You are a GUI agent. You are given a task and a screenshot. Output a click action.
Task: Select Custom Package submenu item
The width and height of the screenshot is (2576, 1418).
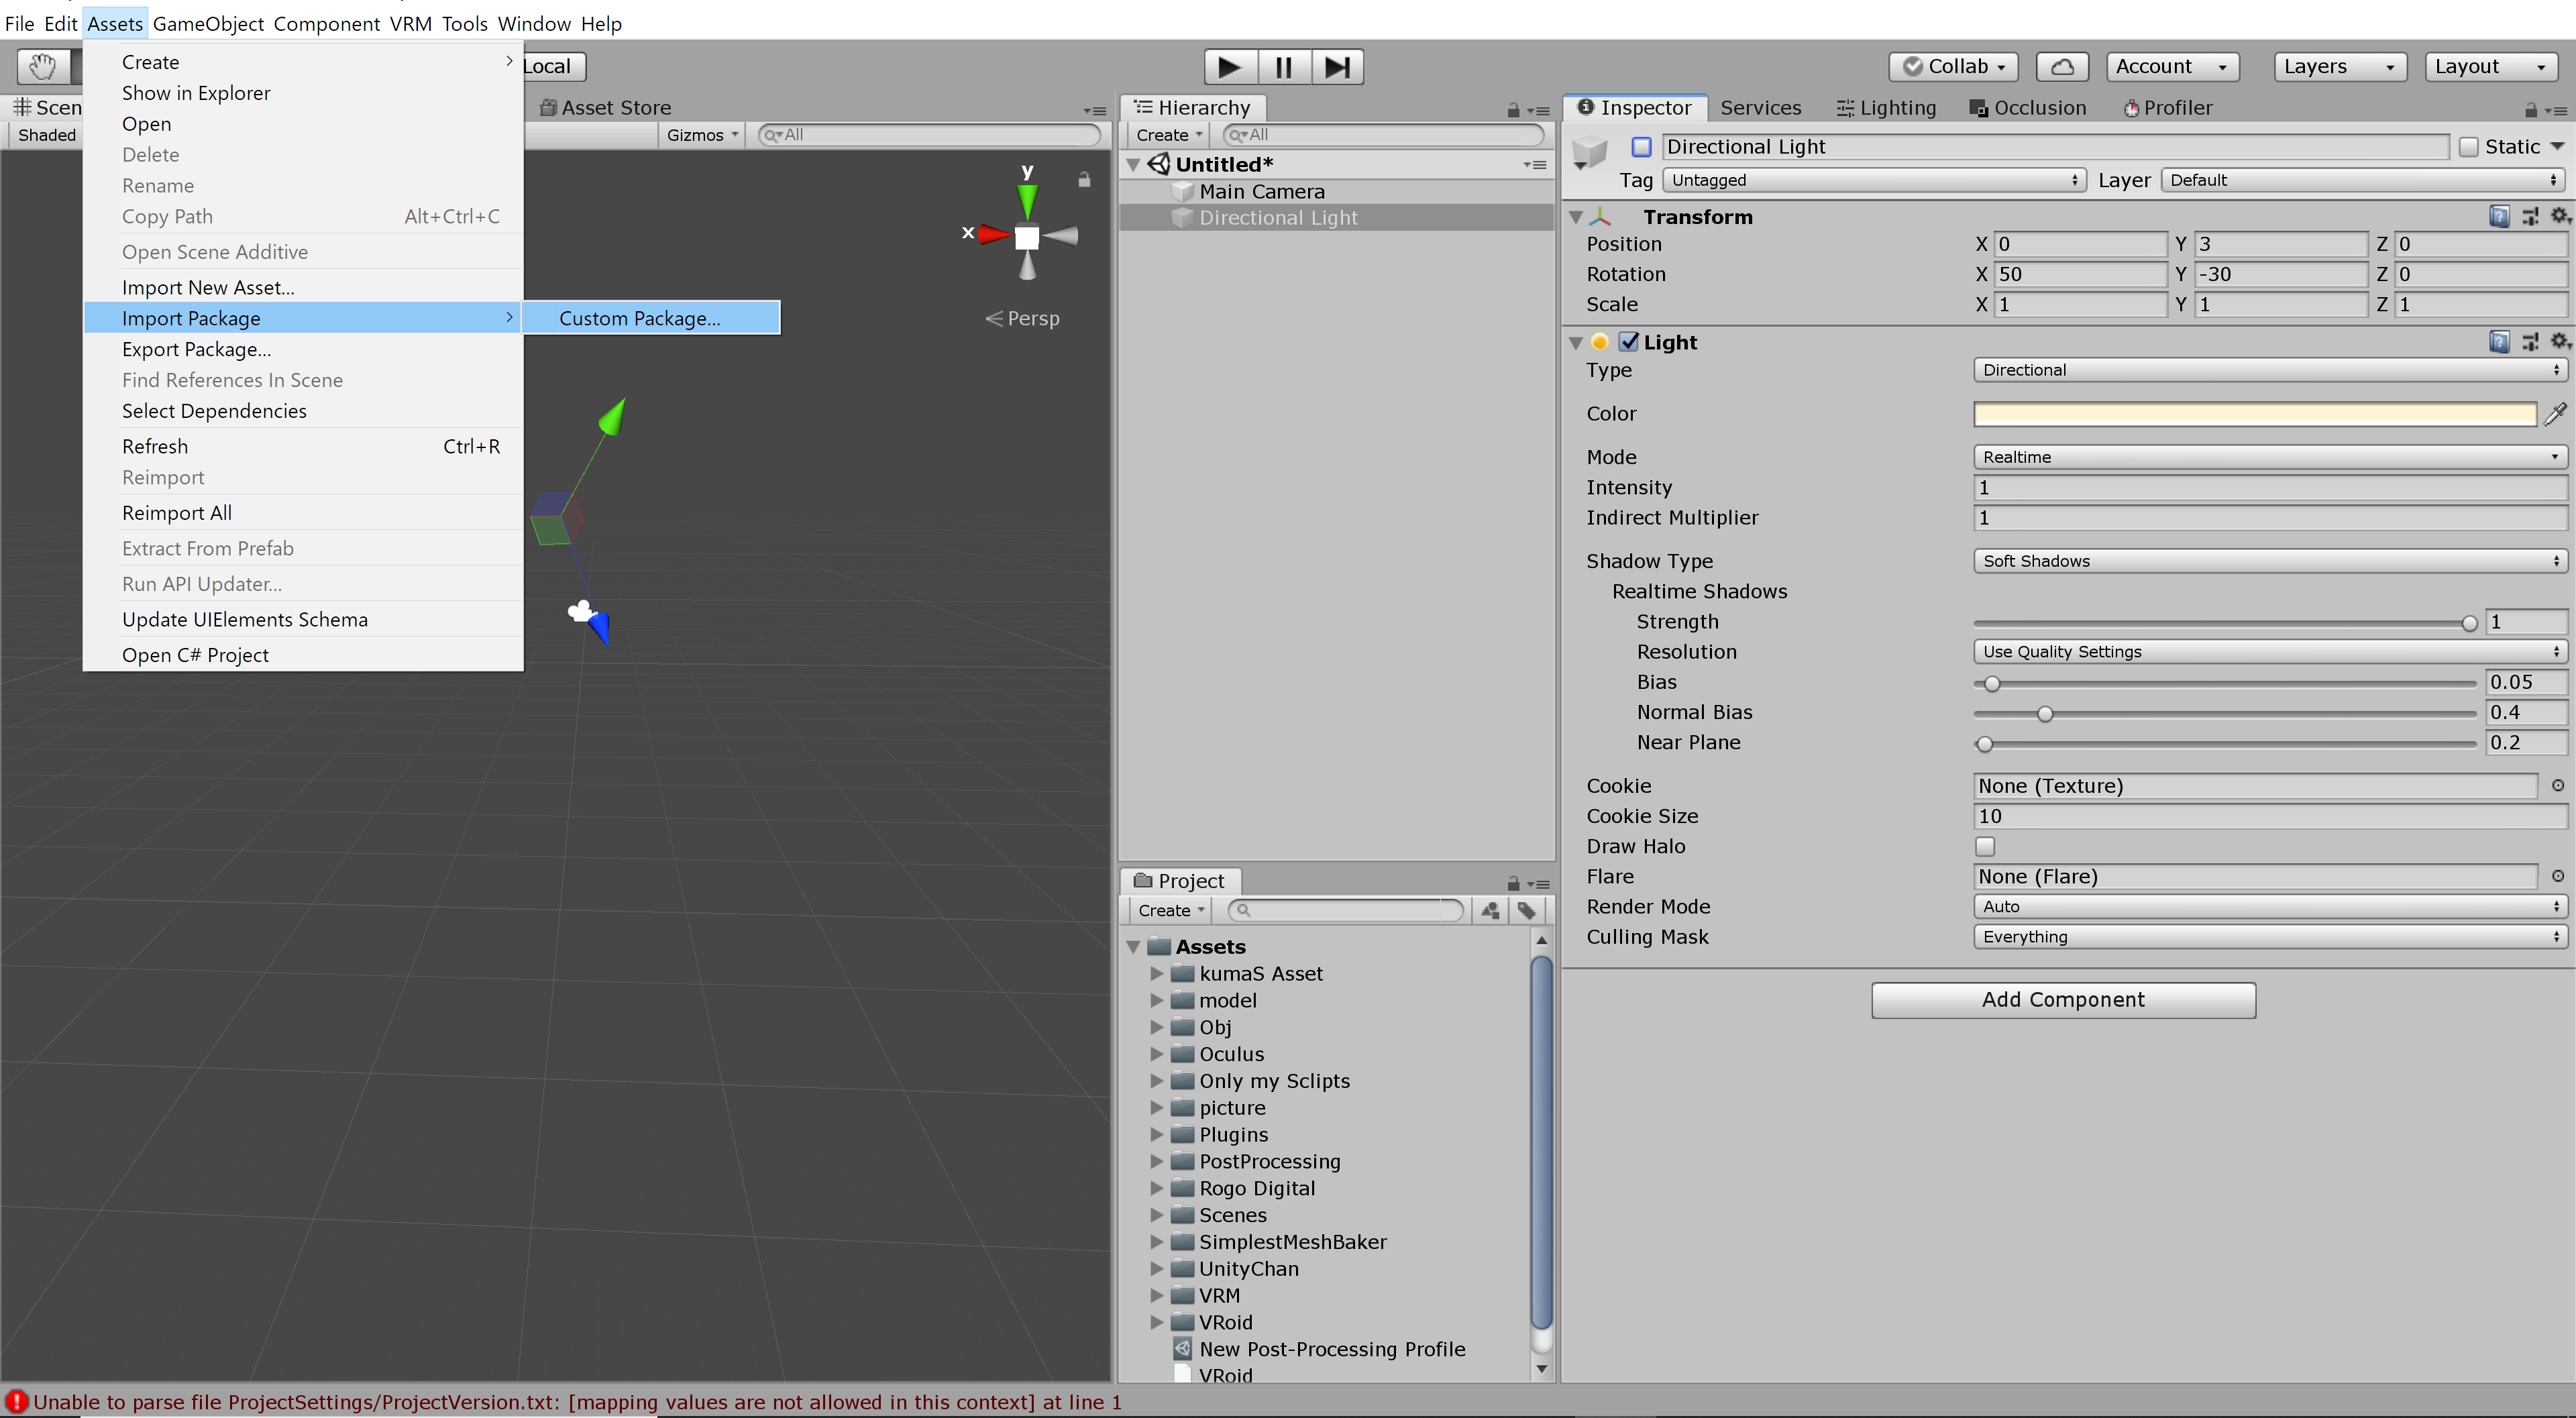[x=640, y=318]
